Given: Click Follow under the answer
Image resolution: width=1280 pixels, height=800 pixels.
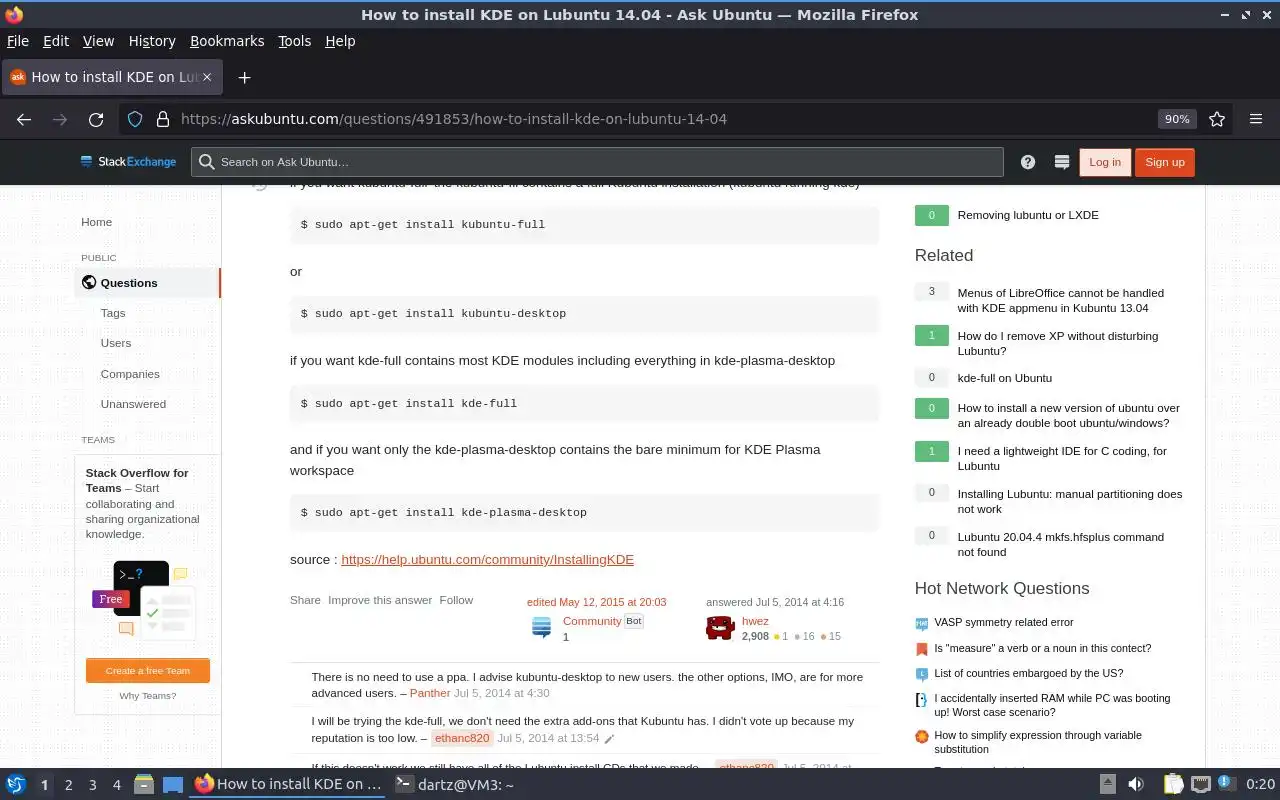Looking at the screenshot, I should click(456, 600).
